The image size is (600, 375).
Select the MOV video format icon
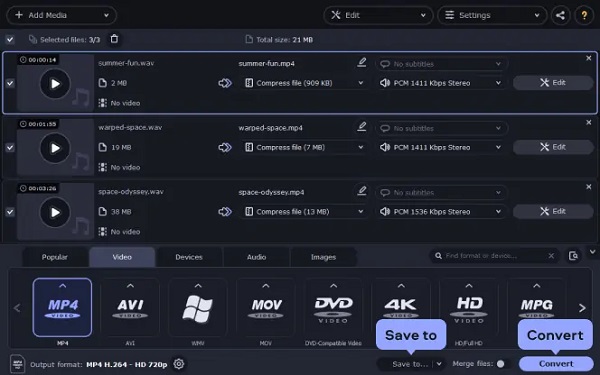click(266, 308)
